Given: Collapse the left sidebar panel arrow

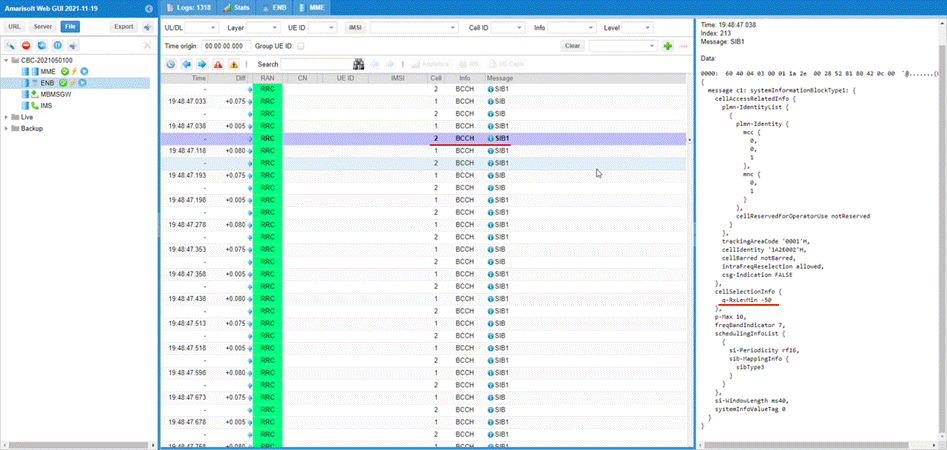Looking at the screenshot, I should click(x=148, y=9).
